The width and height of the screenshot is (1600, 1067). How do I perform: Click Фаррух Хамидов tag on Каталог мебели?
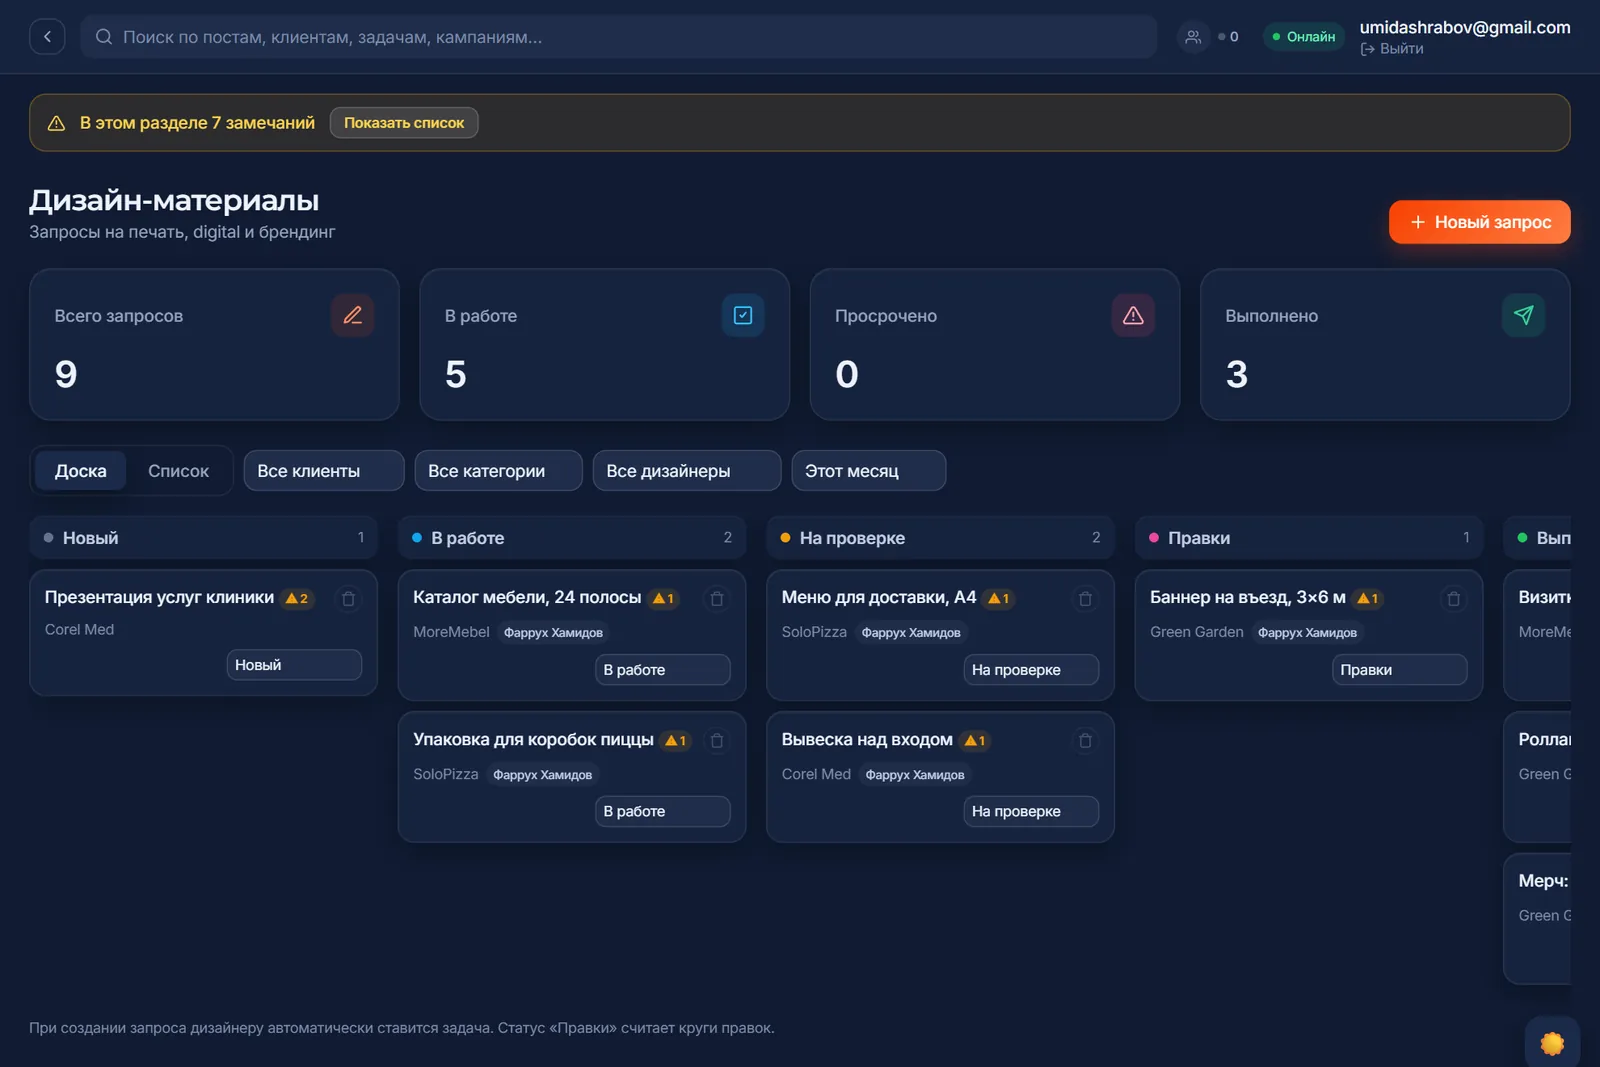click(x=553, y=633)
